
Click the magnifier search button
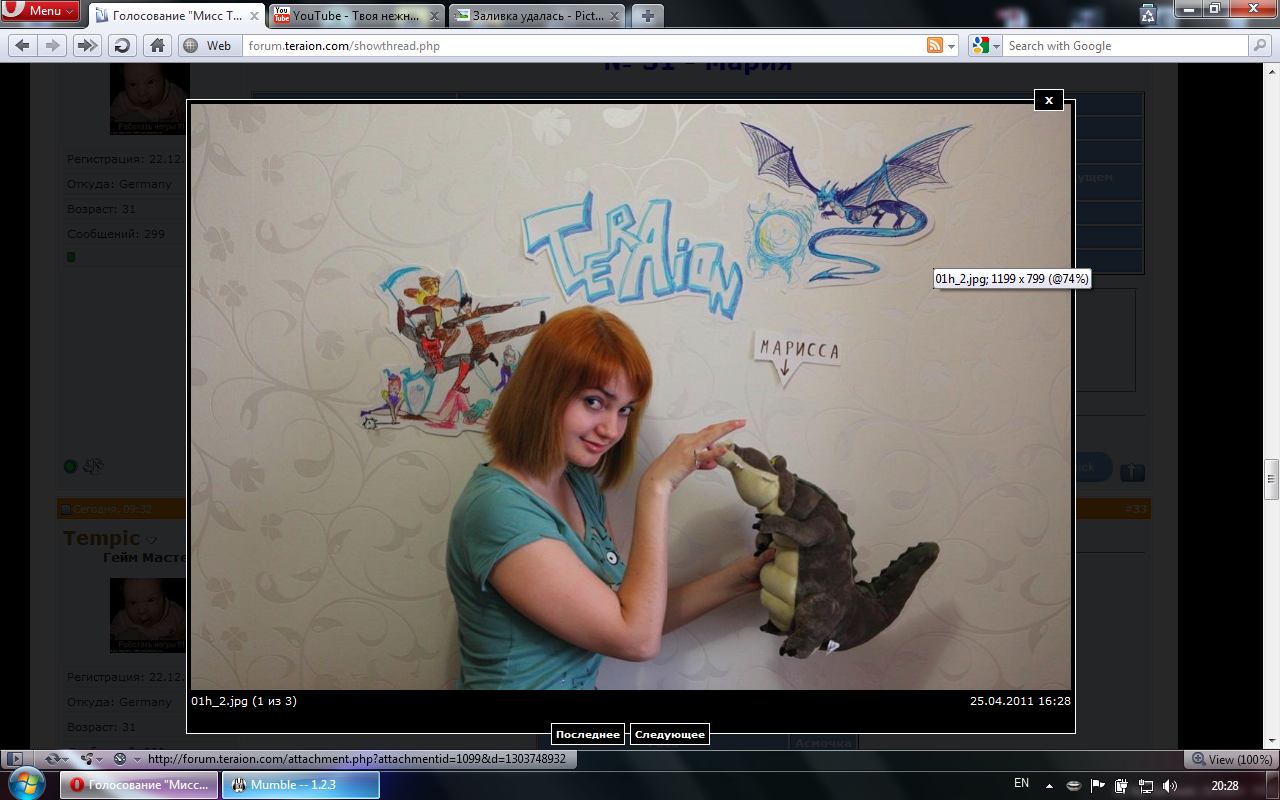1260,46
